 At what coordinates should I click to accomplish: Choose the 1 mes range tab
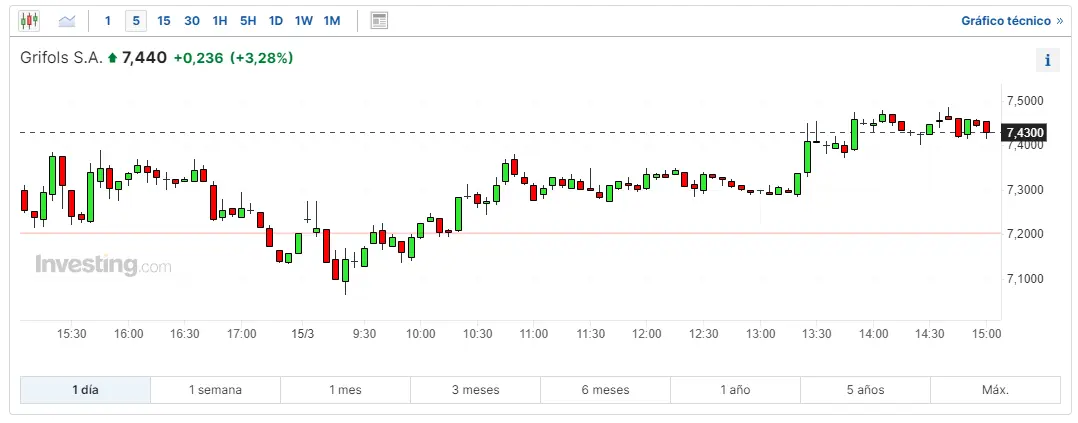[345, 390]
